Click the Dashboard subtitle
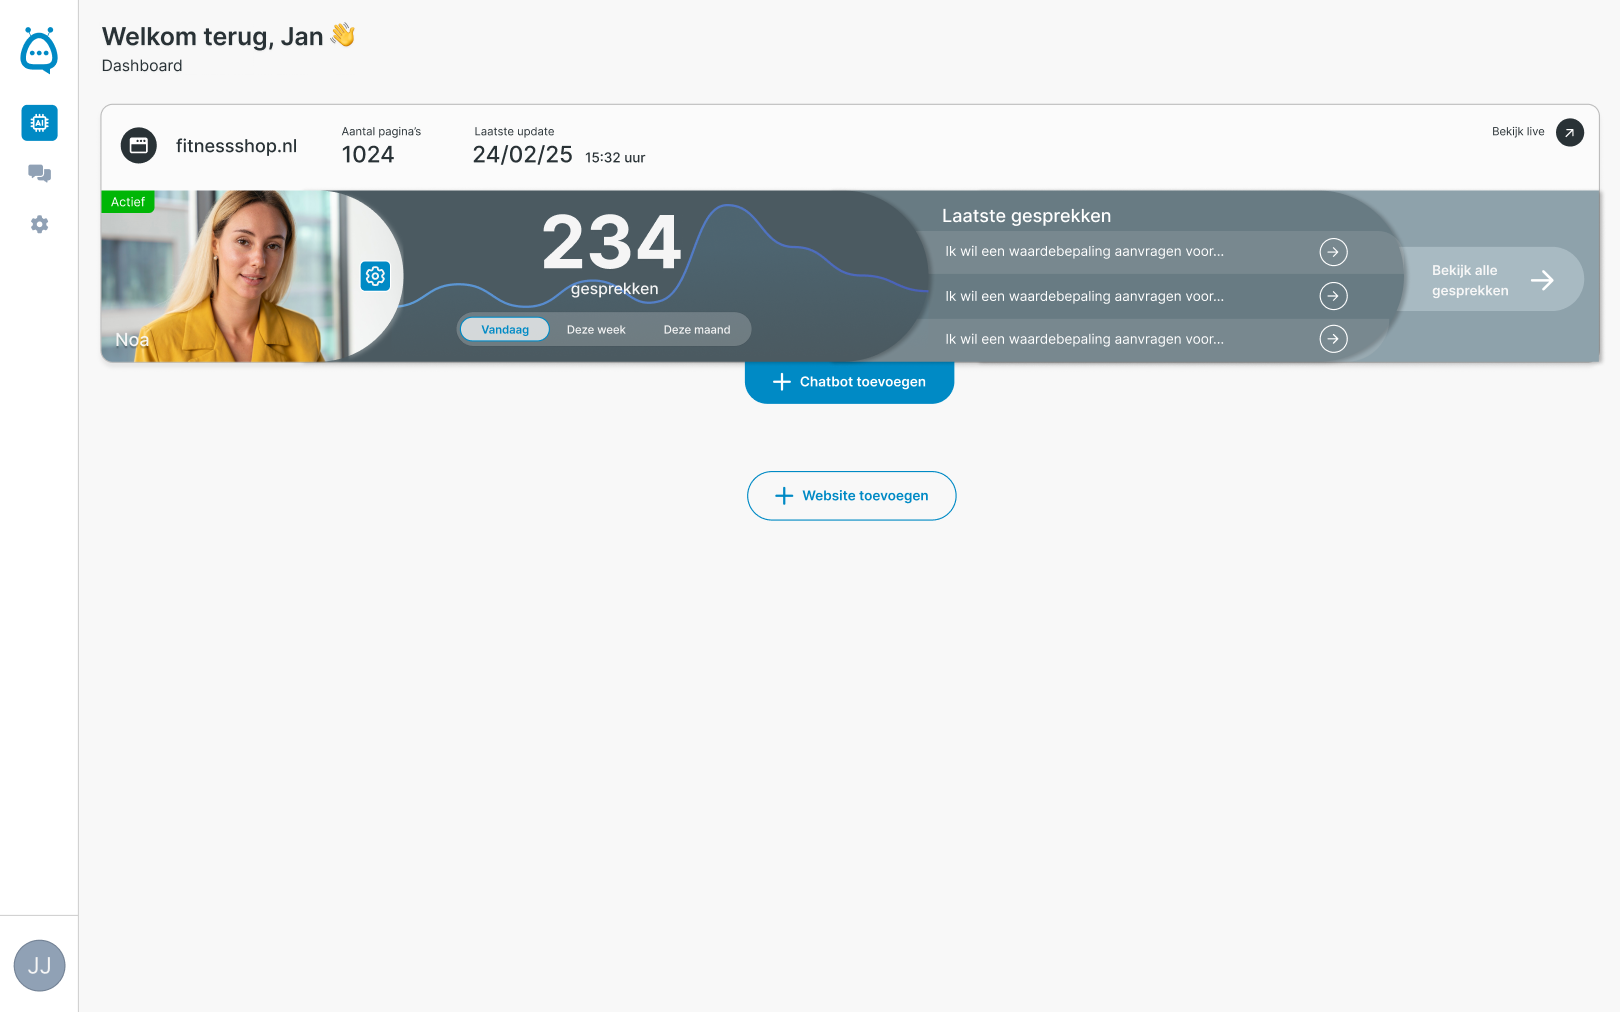Screen dimensions: 1620x1012 pos(142,66)
